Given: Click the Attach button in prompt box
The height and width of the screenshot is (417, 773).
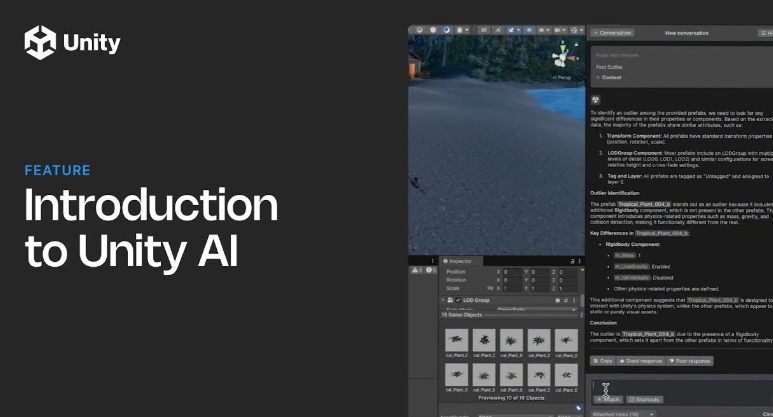Looking at the screenshot, I should tap(607, 399).
